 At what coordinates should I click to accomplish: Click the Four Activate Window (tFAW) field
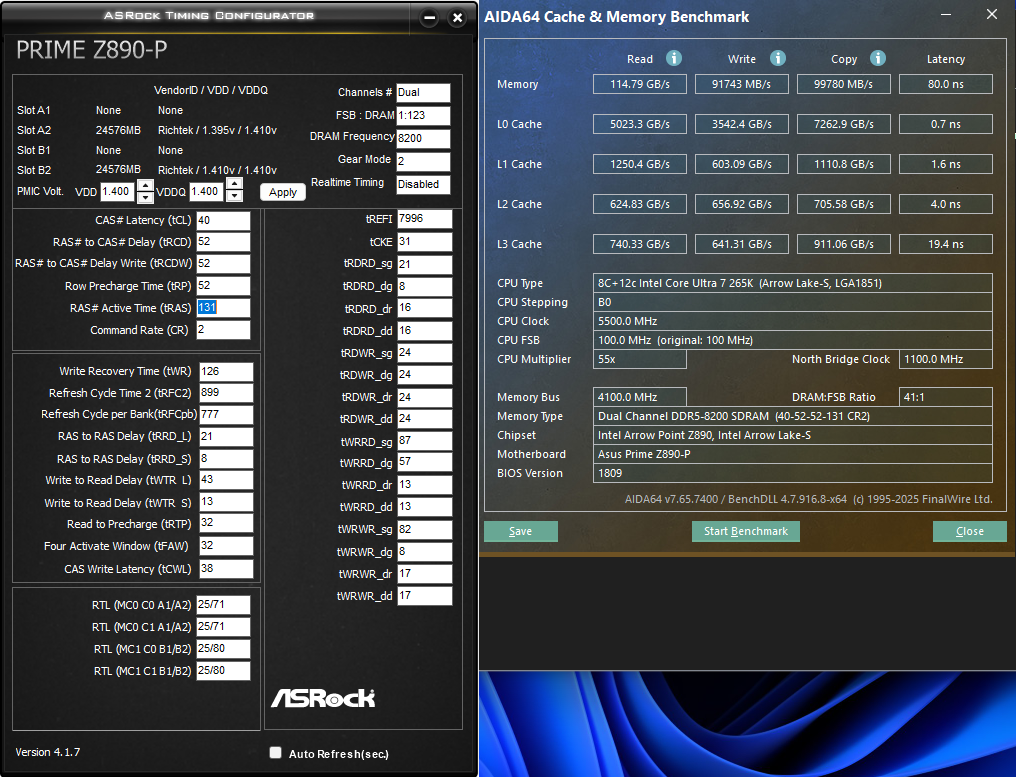click(x=226, y=546)
